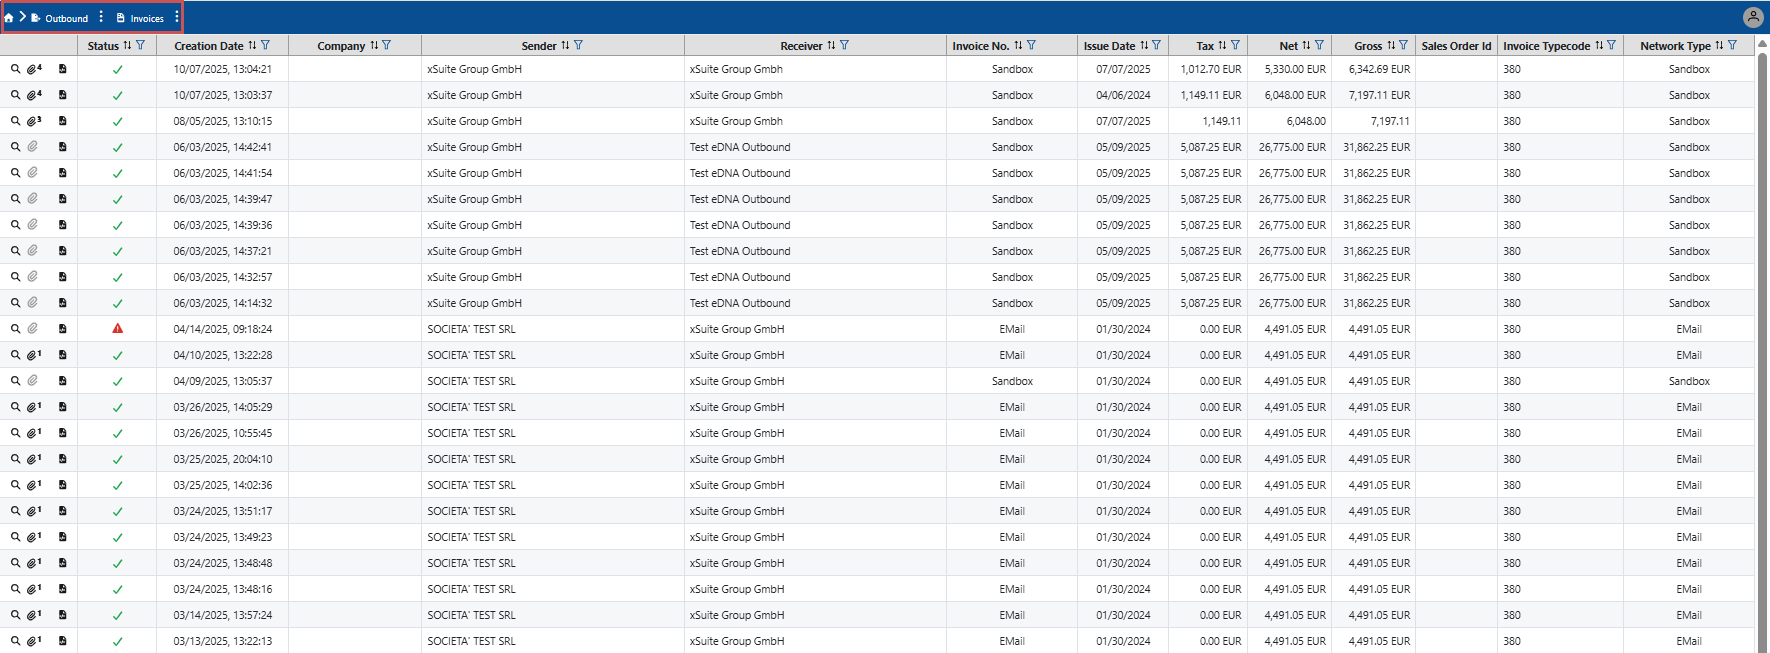This screenshot has height=653, width=1770.
Task: Click the Sales Order Id column header
Action: [x=1456, y=46]
